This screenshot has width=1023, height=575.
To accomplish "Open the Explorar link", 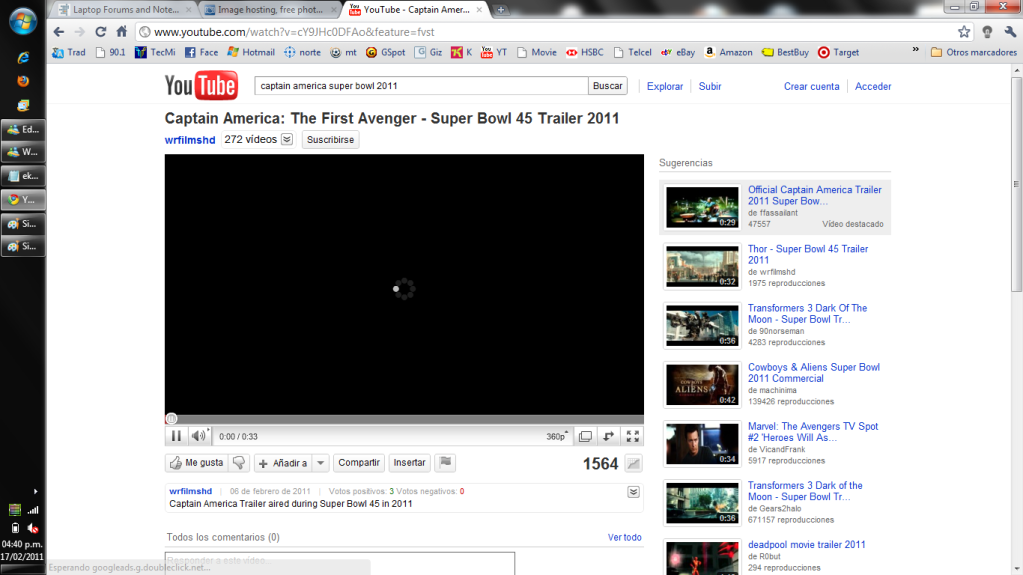I will [x=665, y=86].
